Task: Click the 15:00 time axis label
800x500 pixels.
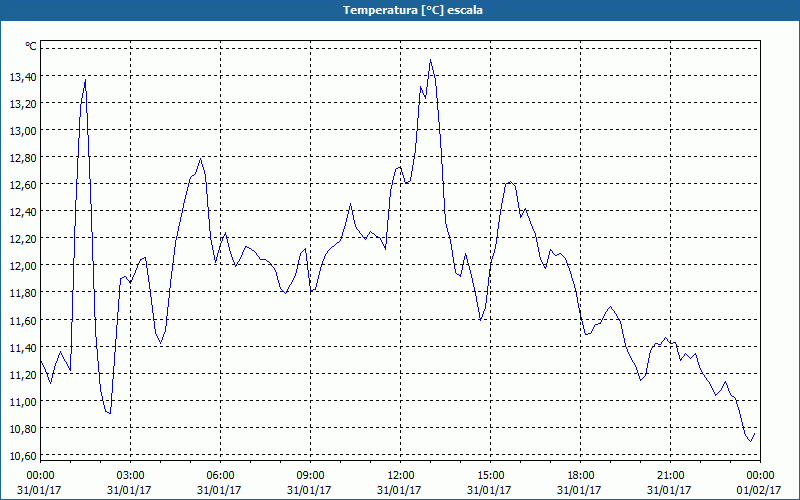Action: (x=490, y=476)
